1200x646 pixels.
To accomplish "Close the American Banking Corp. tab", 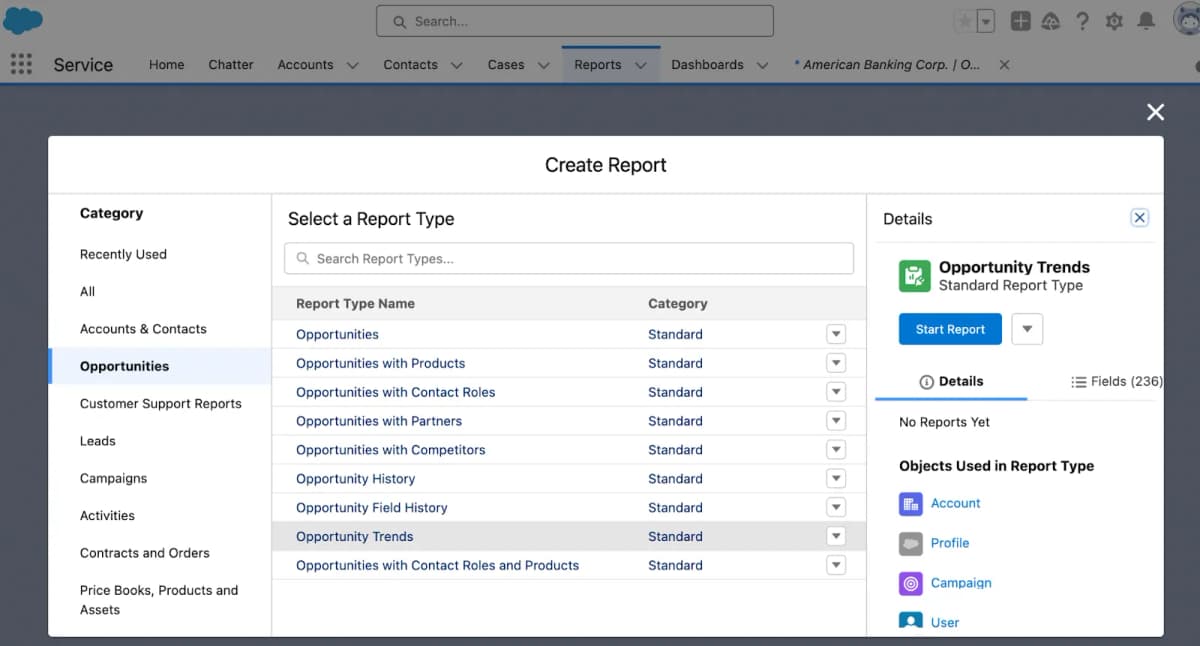I will [1004, 64].
